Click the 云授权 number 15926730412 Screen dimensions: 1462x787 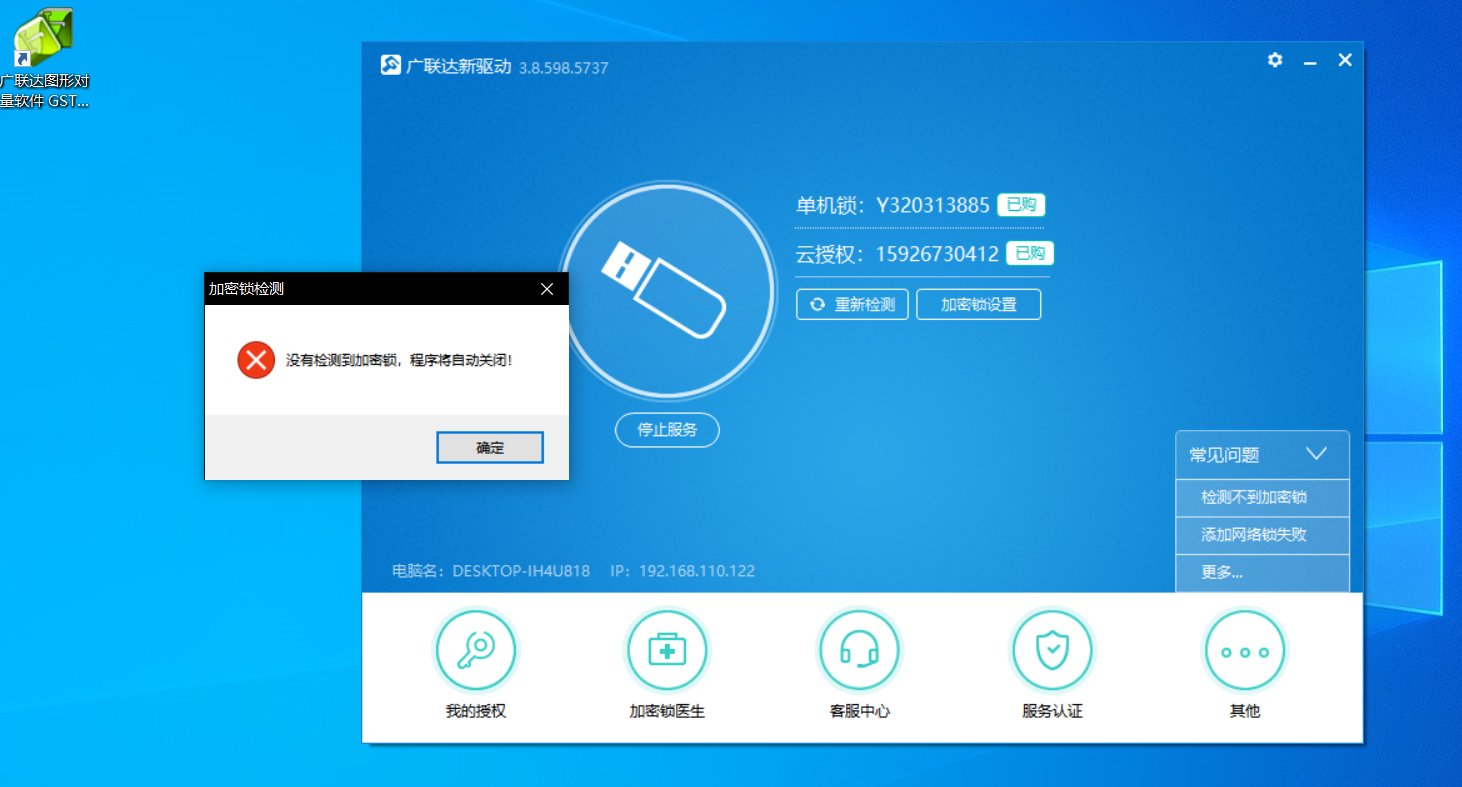[937, 254]
